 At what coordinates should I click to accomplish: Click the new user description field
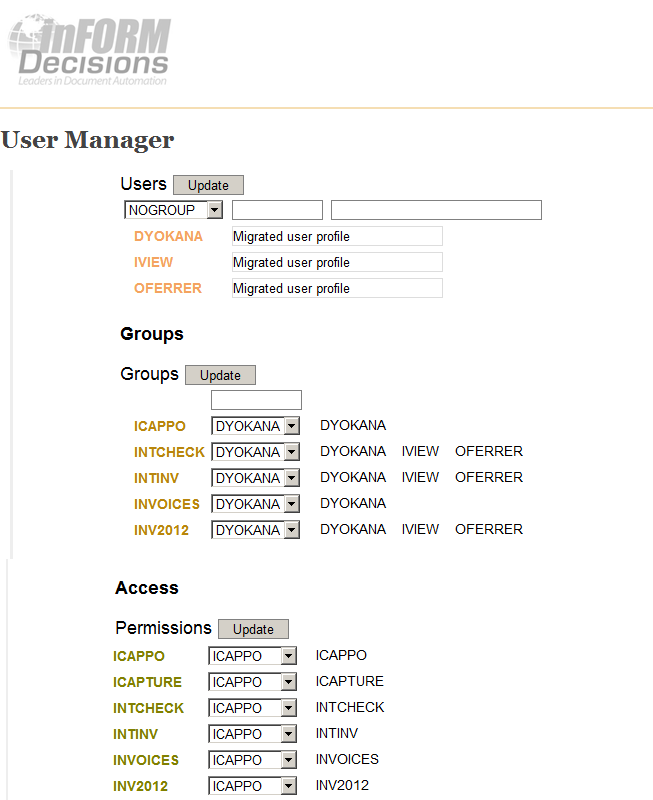pyautogui.click(x=437, y=210)
